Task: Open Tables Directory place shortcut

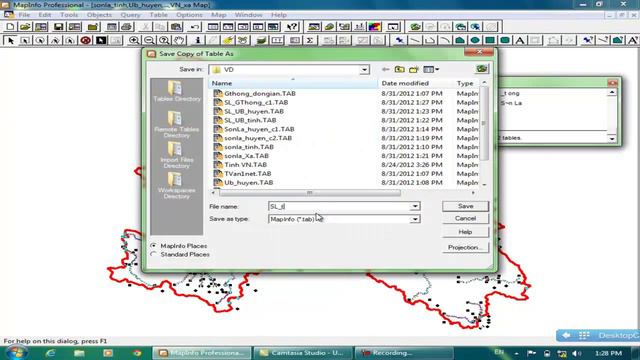Action: [177, 91]
